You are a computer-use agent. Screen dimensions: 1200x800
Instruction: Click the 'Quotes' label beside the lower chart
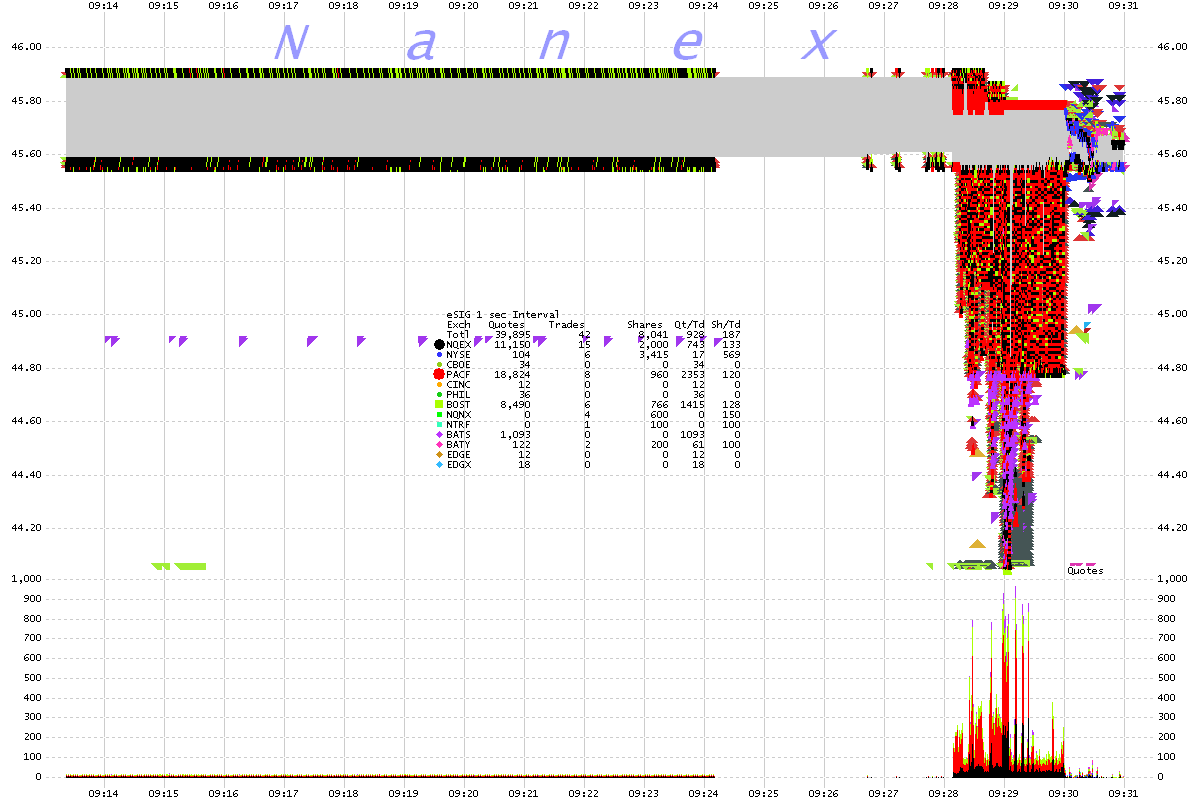click(x=1085, y=571)
